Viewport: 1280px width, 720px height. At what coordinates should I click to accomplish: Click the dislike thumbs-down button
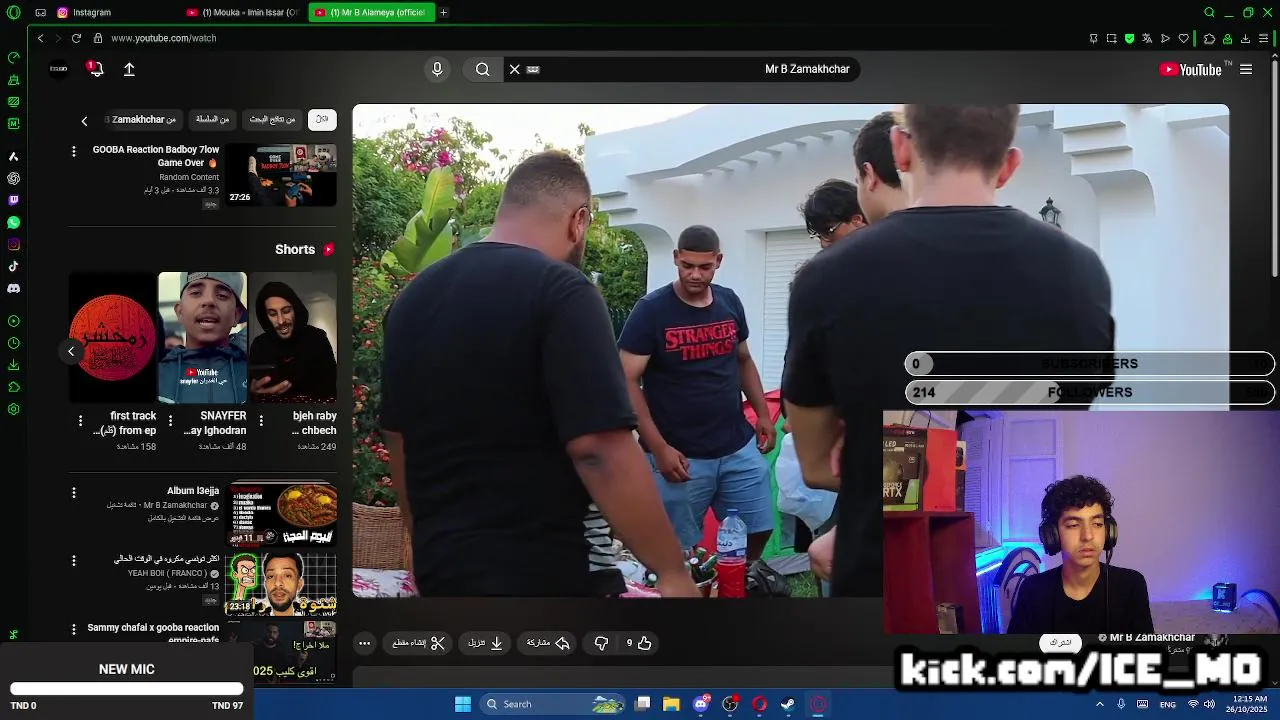click(601, 643)
